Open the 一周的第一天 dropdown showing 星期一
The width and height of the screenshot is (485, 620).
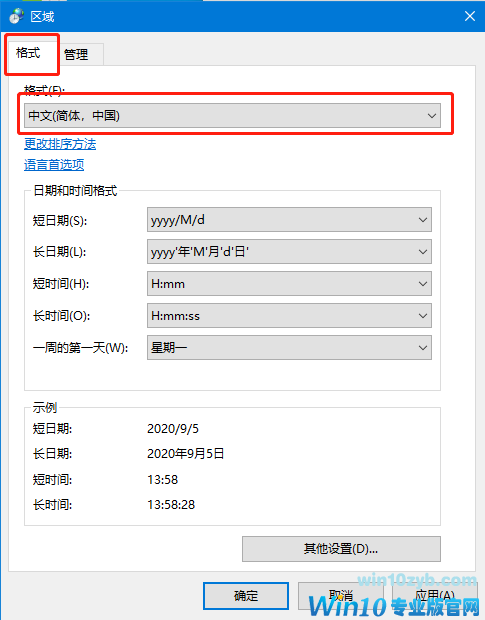[x=289, y=348]
